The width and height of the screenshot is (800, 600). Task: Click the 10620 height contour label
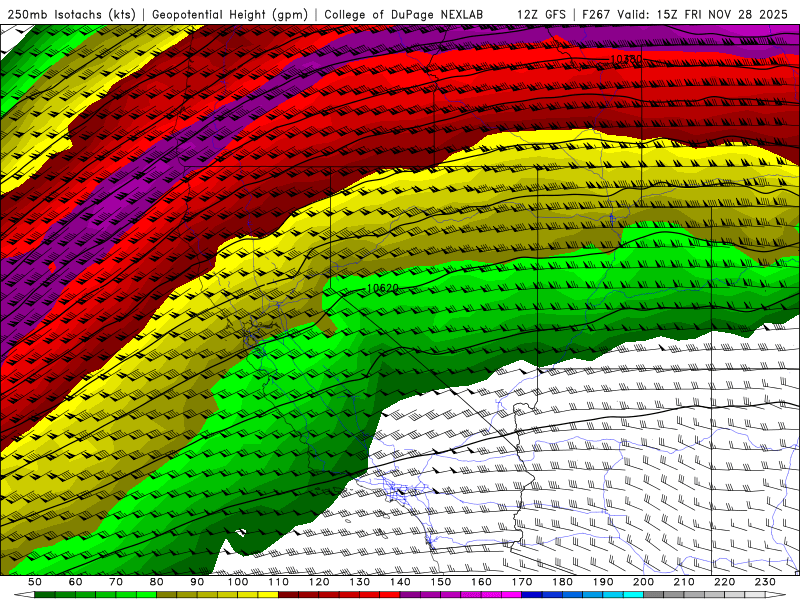(383, 288)
